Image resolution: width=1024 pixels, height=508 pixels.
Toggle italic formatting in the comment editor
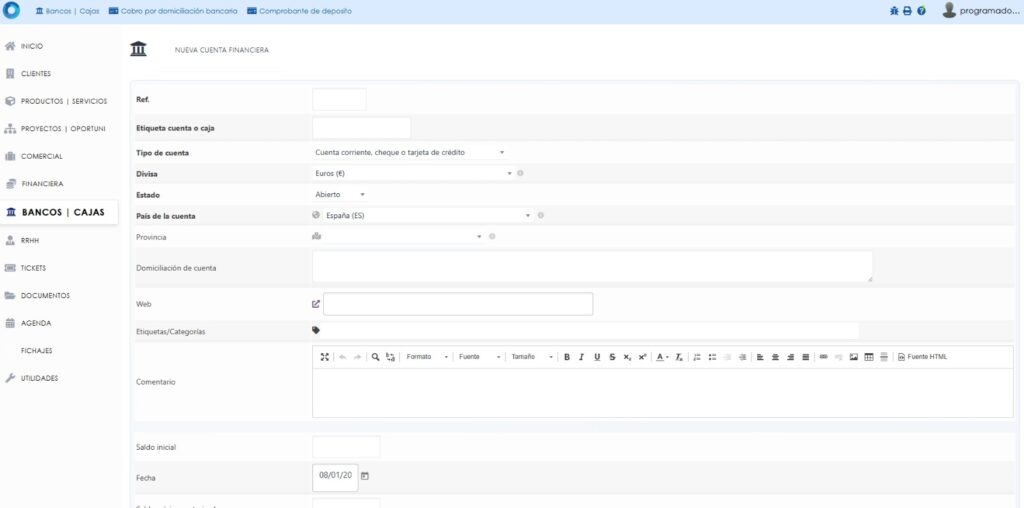click(581, 357)
